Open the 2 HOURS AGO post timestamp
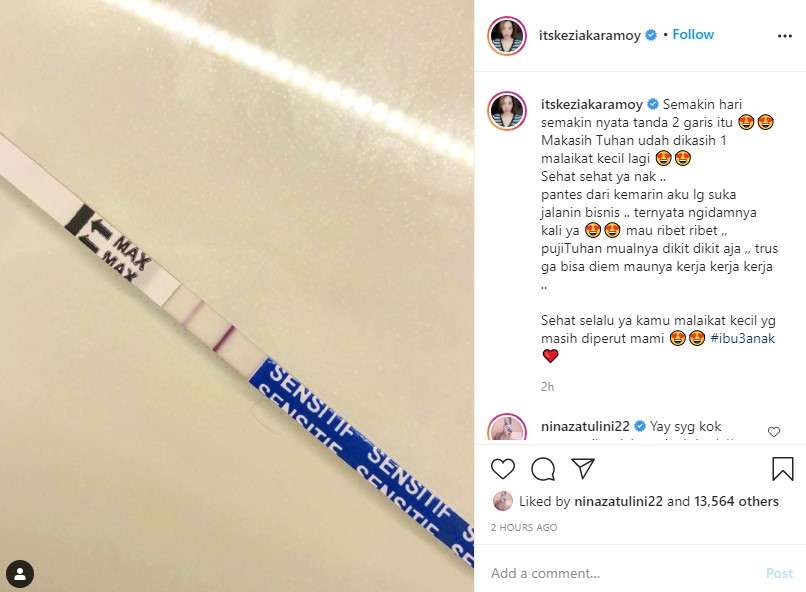This screenshot has height=592, width=806. click(x=524, y=527)
